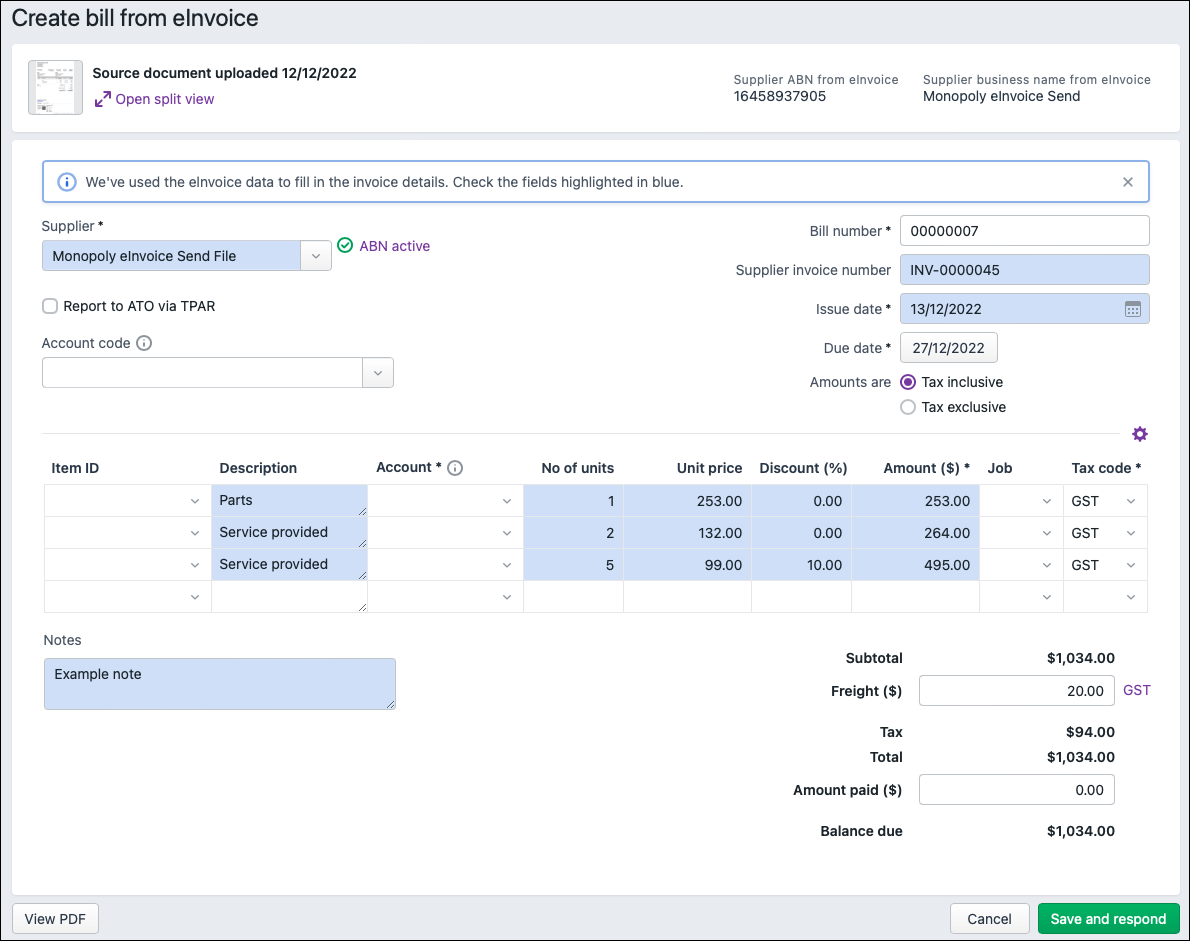The image size is (1190, 941).
Task: Select the Tax exclusive option
Action: [x=908, y=407]
